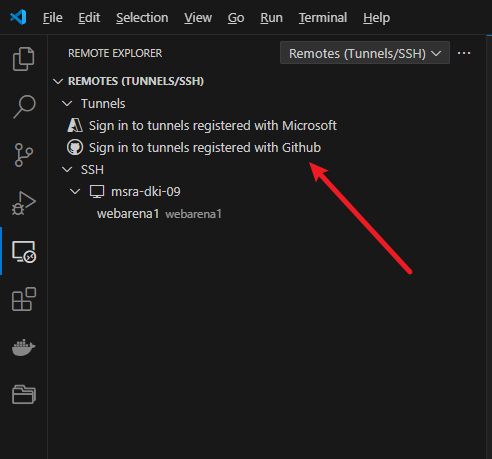Open the Remotes (Tunnels/SSH) dropdown

point(365,53)
